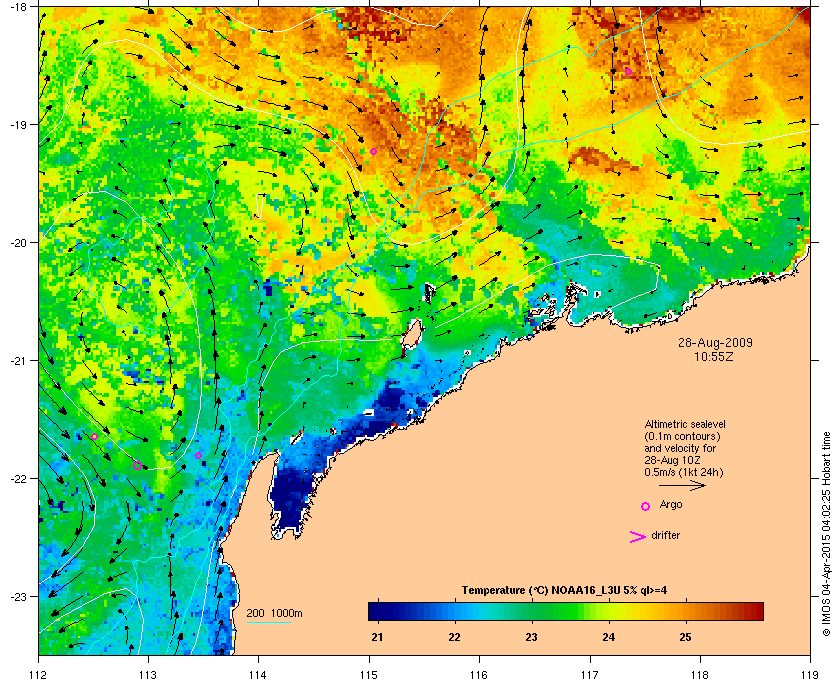Screen dimensions: 840x680
Task: Click the longitude axis label 112
Action: pyautogui.click(x=39, y=675)
